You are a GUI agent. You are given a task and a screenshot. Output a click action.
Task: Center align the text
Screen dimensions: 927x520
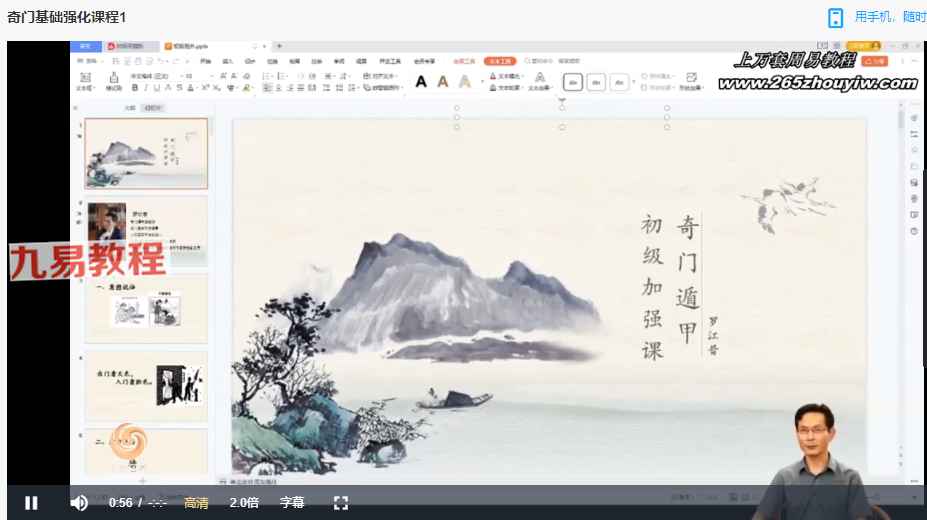[x=278, y=87]
